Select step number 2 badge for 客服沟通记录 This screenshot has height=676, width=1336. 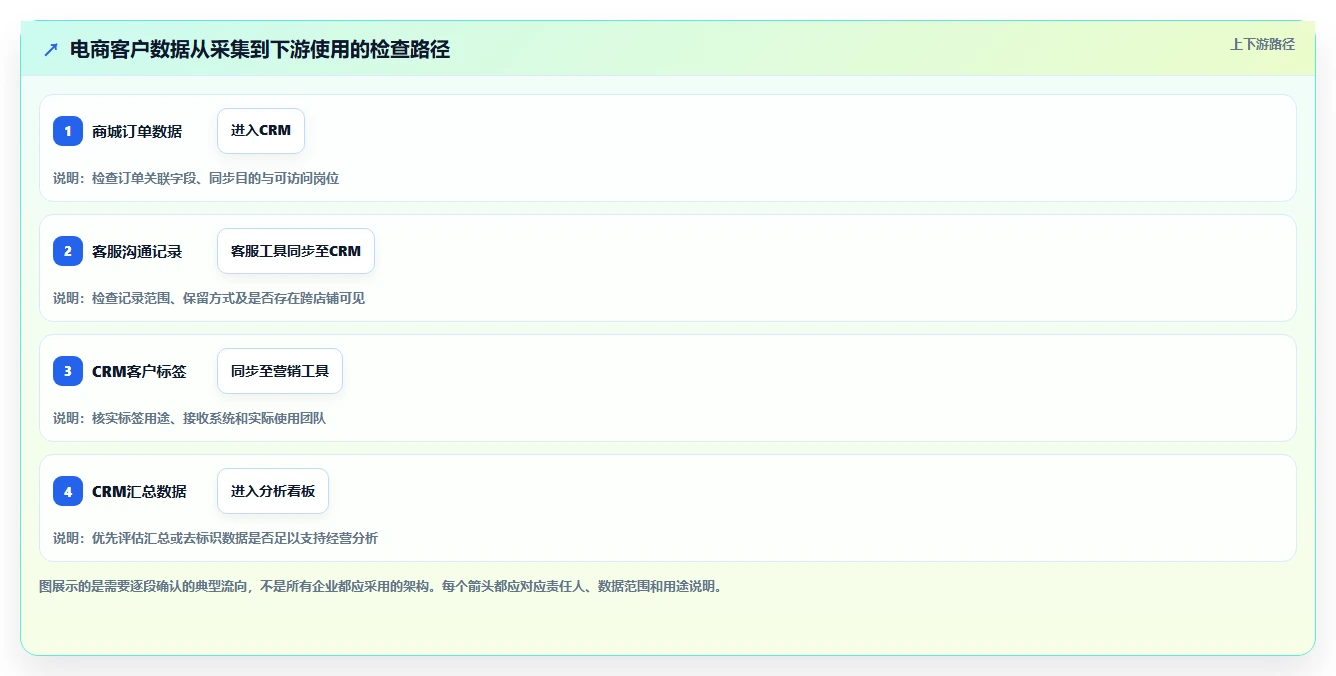point(68,251)
